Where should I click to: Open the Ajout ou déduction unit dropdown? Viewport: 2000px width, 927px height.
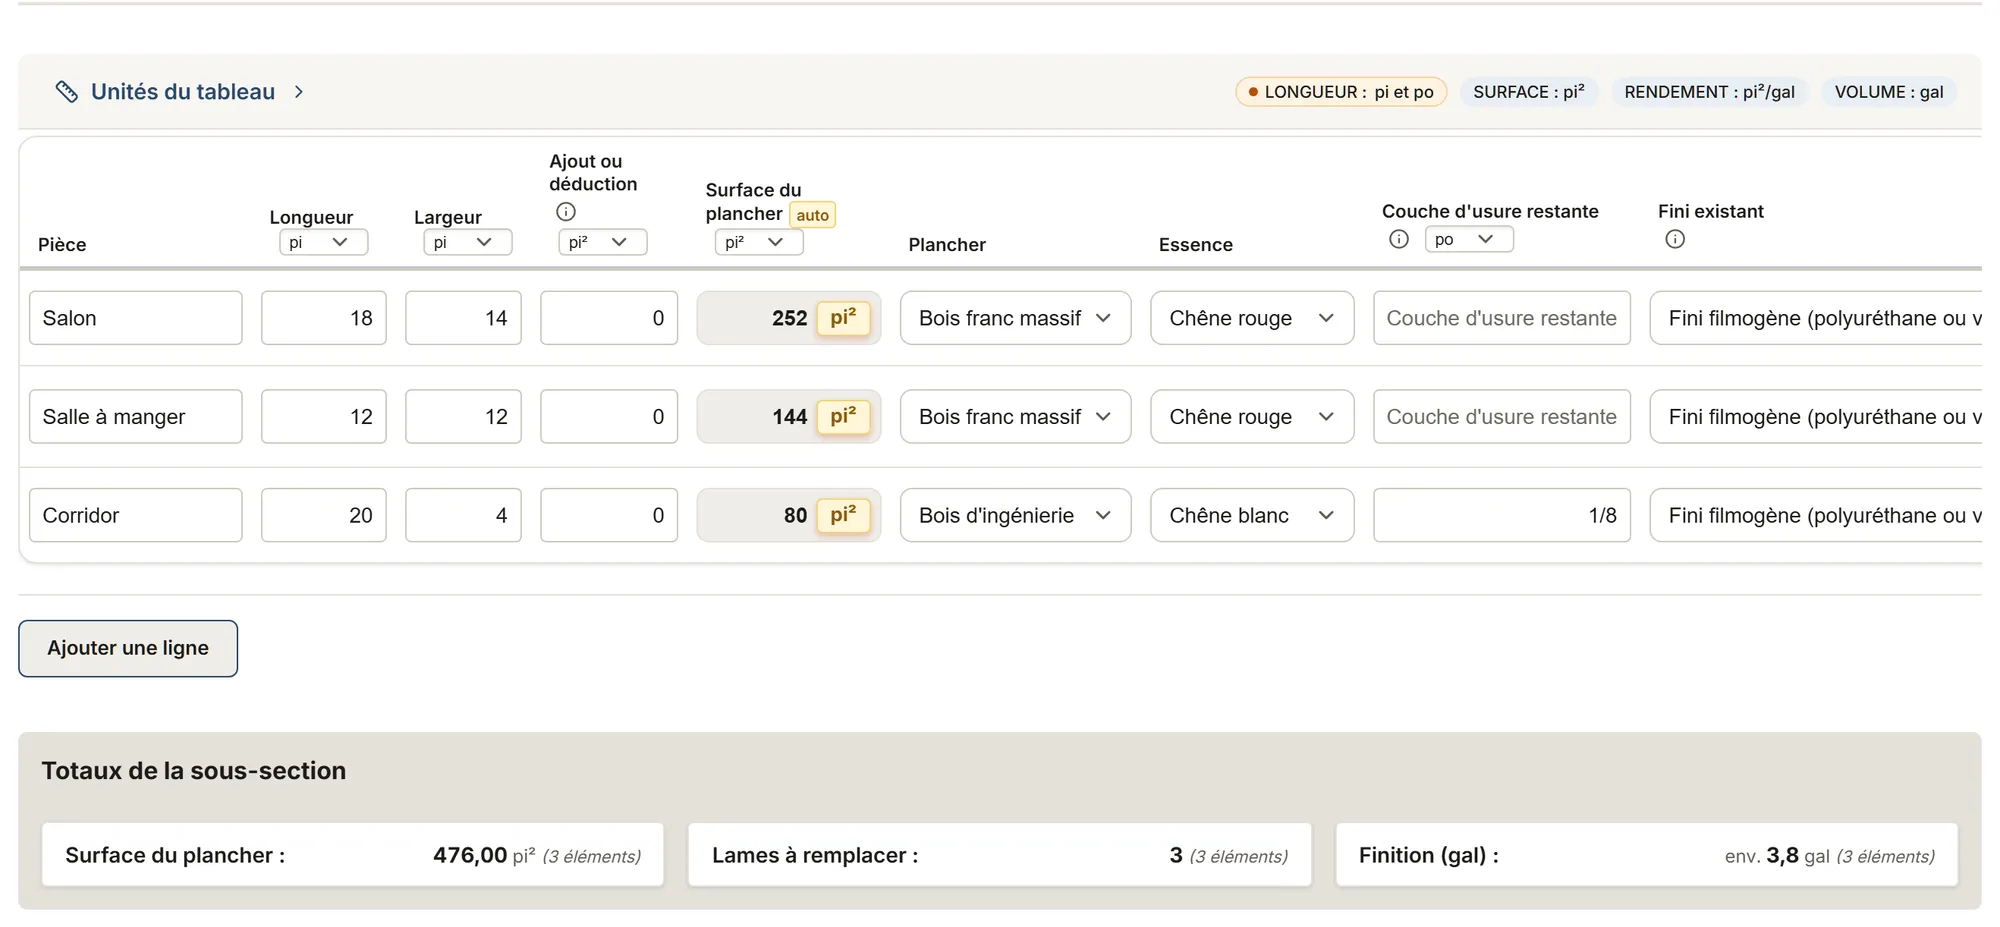click(603, 242)
